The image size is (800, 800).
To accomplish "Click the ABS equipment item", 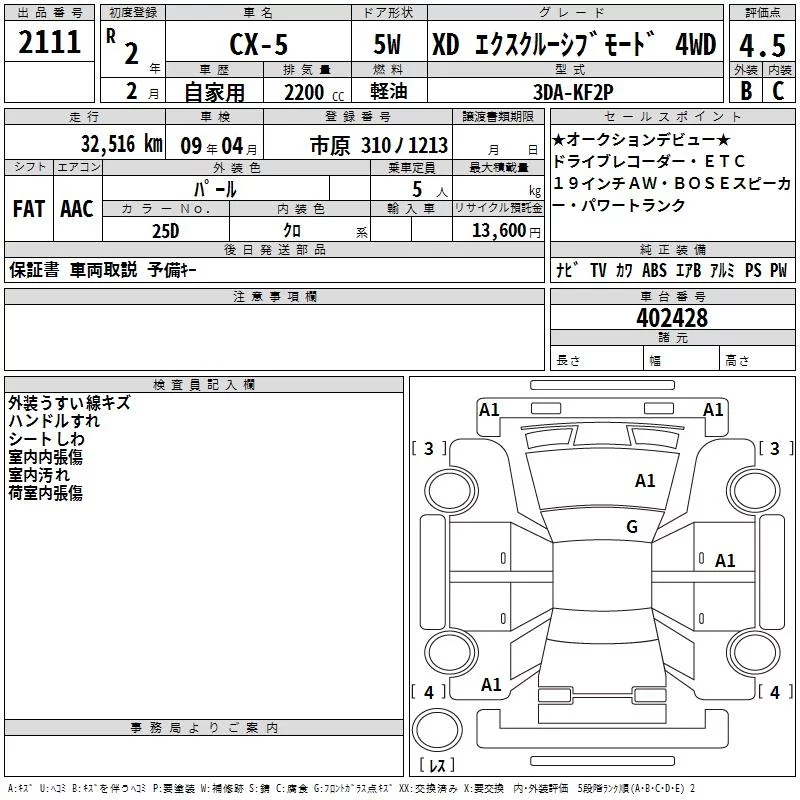I will tap(654, 270).
